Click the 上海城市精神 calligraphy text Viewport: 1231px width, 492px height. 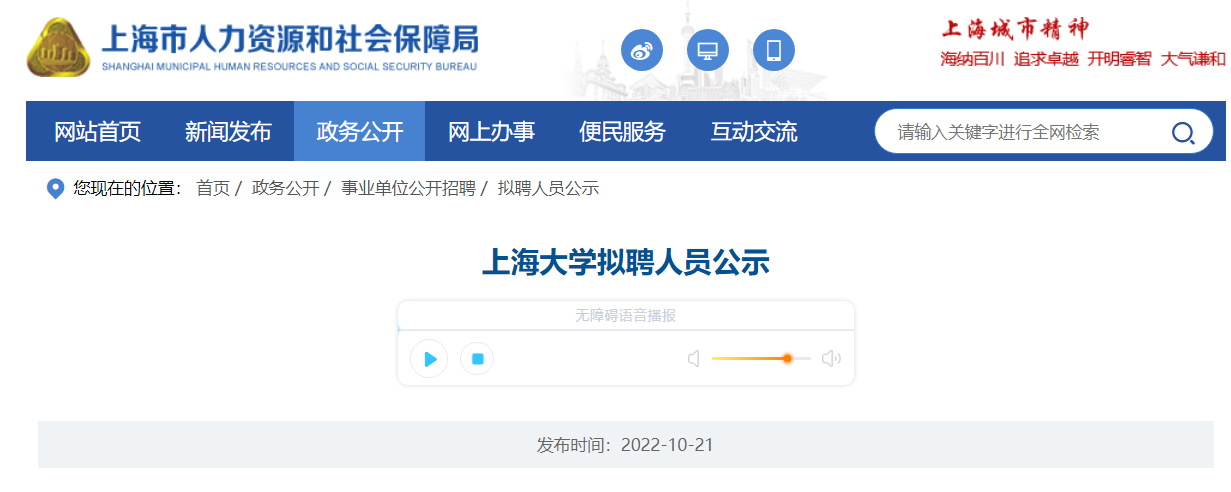click(1014, 28)
